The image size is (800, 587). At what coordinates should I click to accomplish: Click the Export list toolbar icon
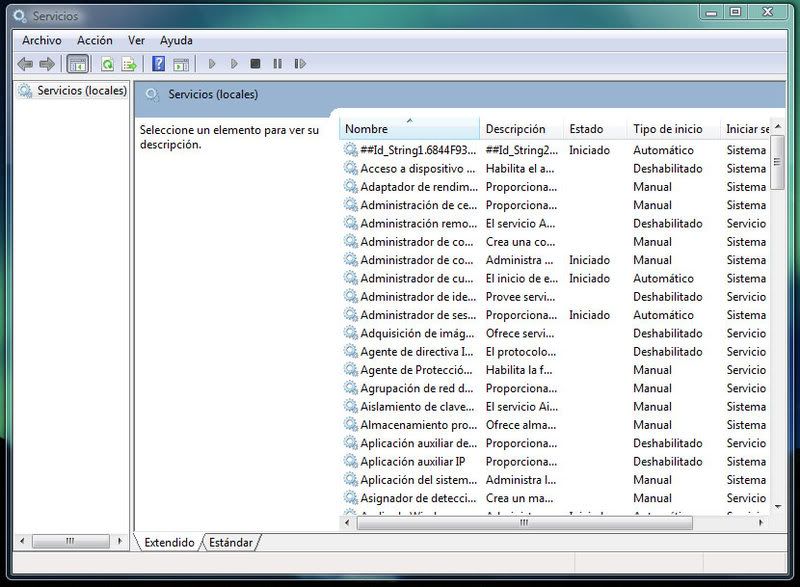(129, 64)
